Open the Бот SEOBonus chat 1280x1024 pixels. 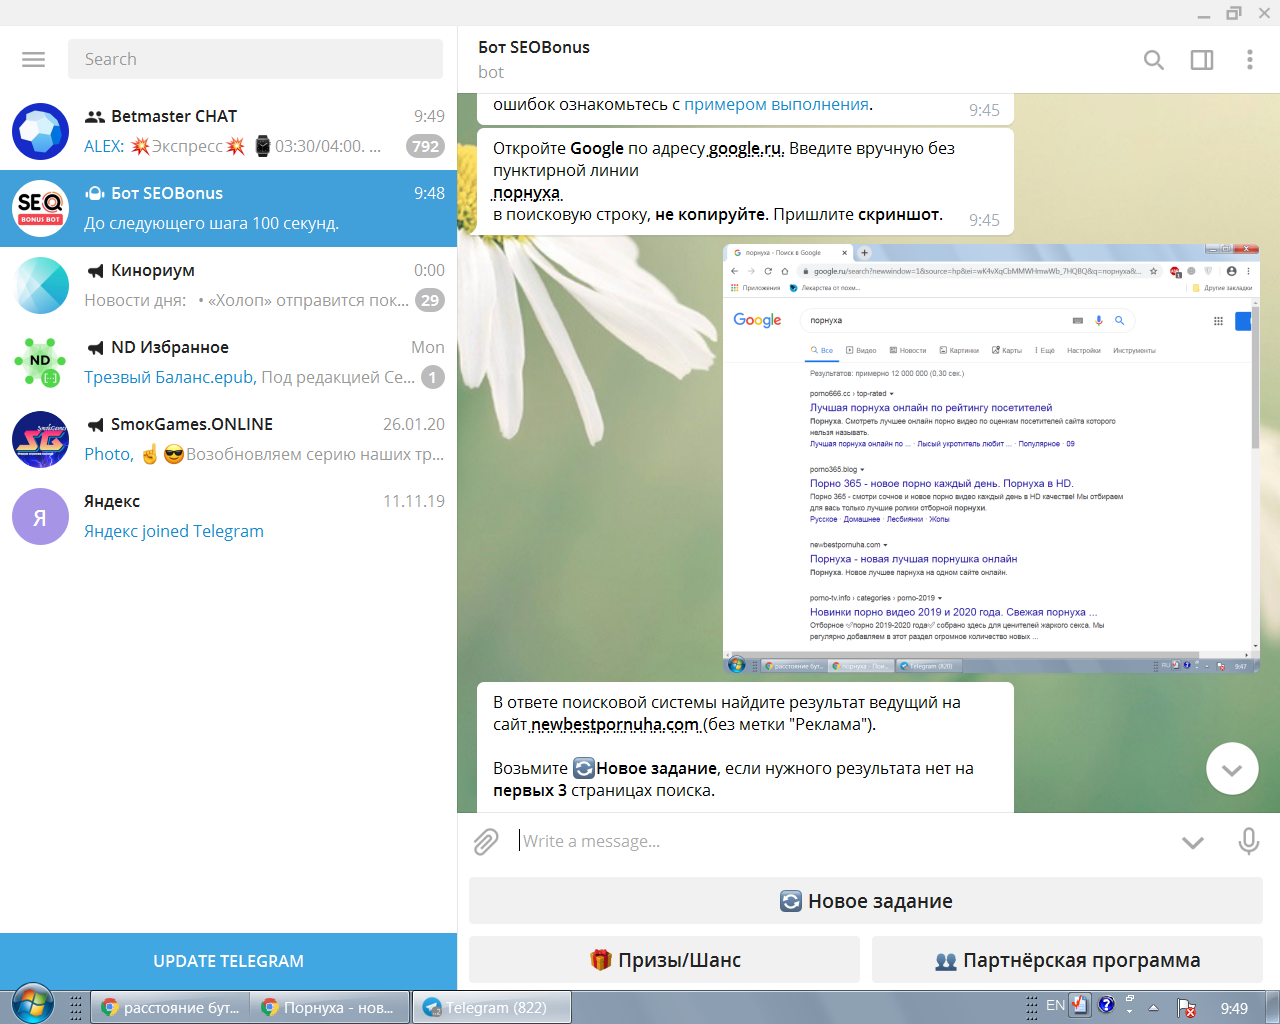(x=228, y=208)
